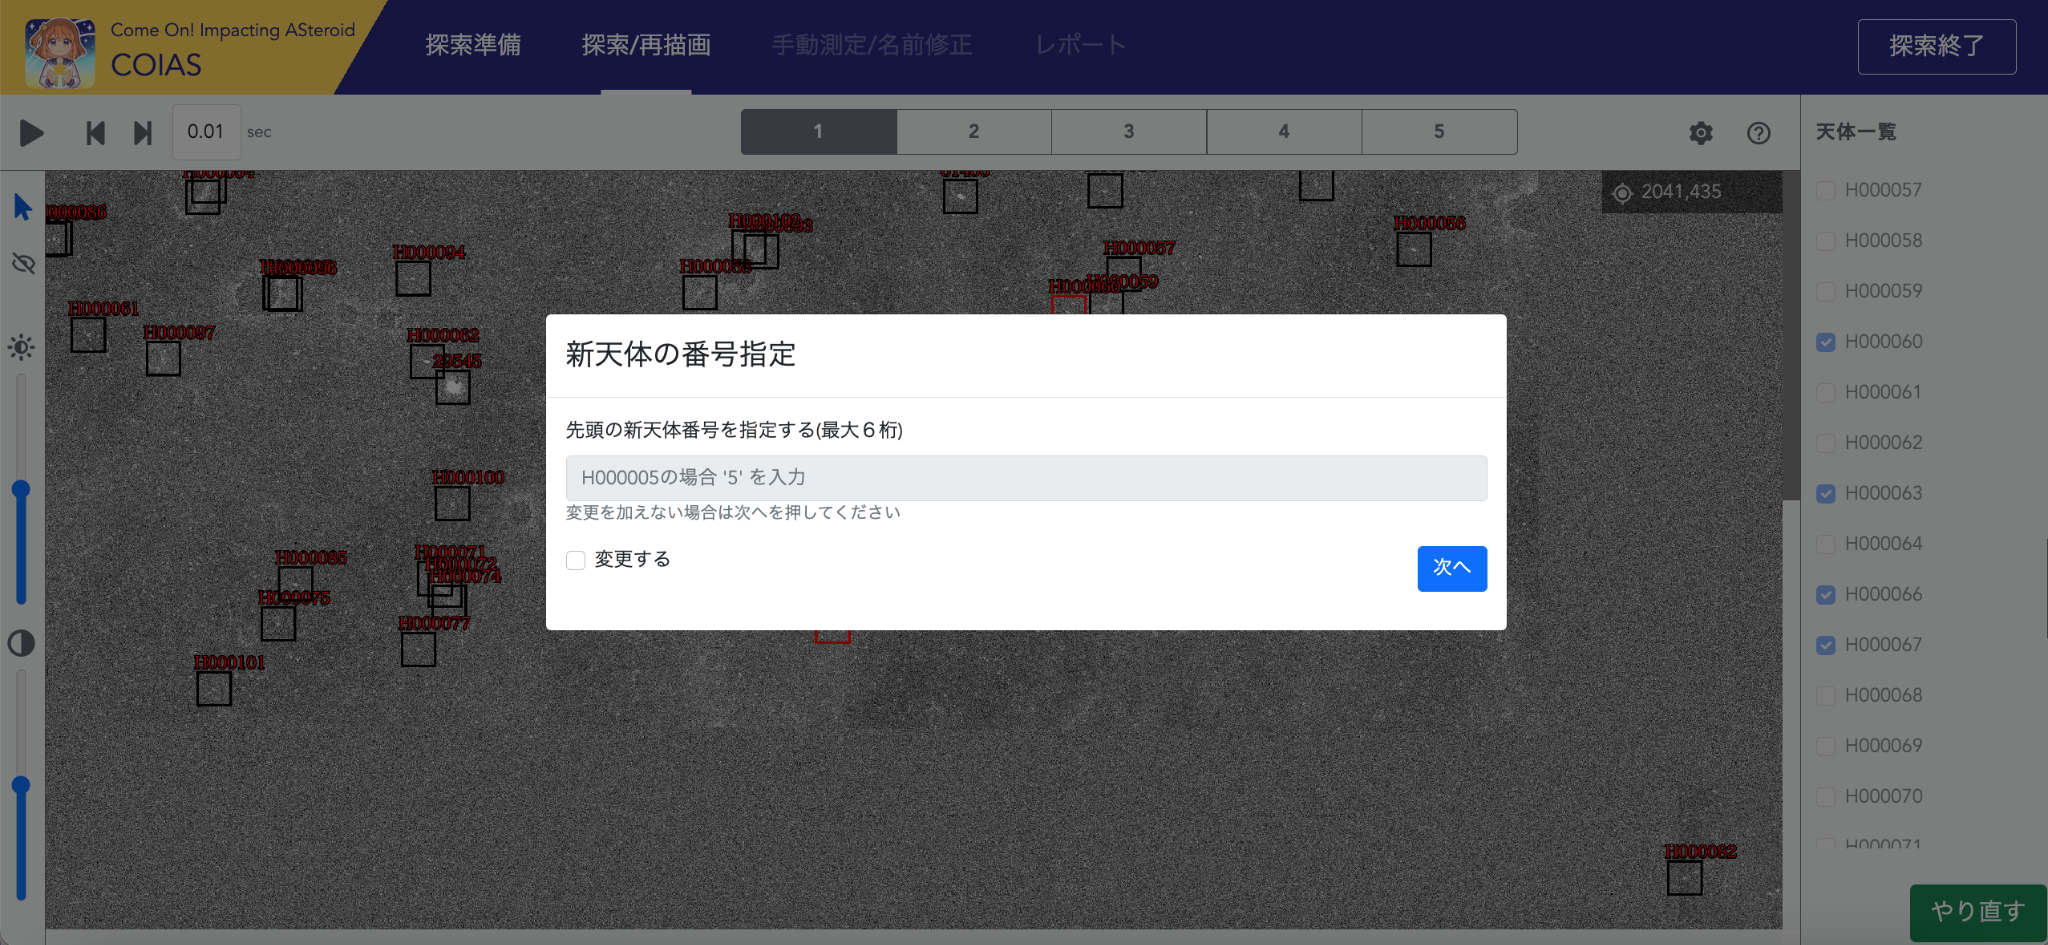Uncheck H000067 in the object list
Image resolution: width=2048 pixels, height=945 pixels.
(x=1826, y=645)
